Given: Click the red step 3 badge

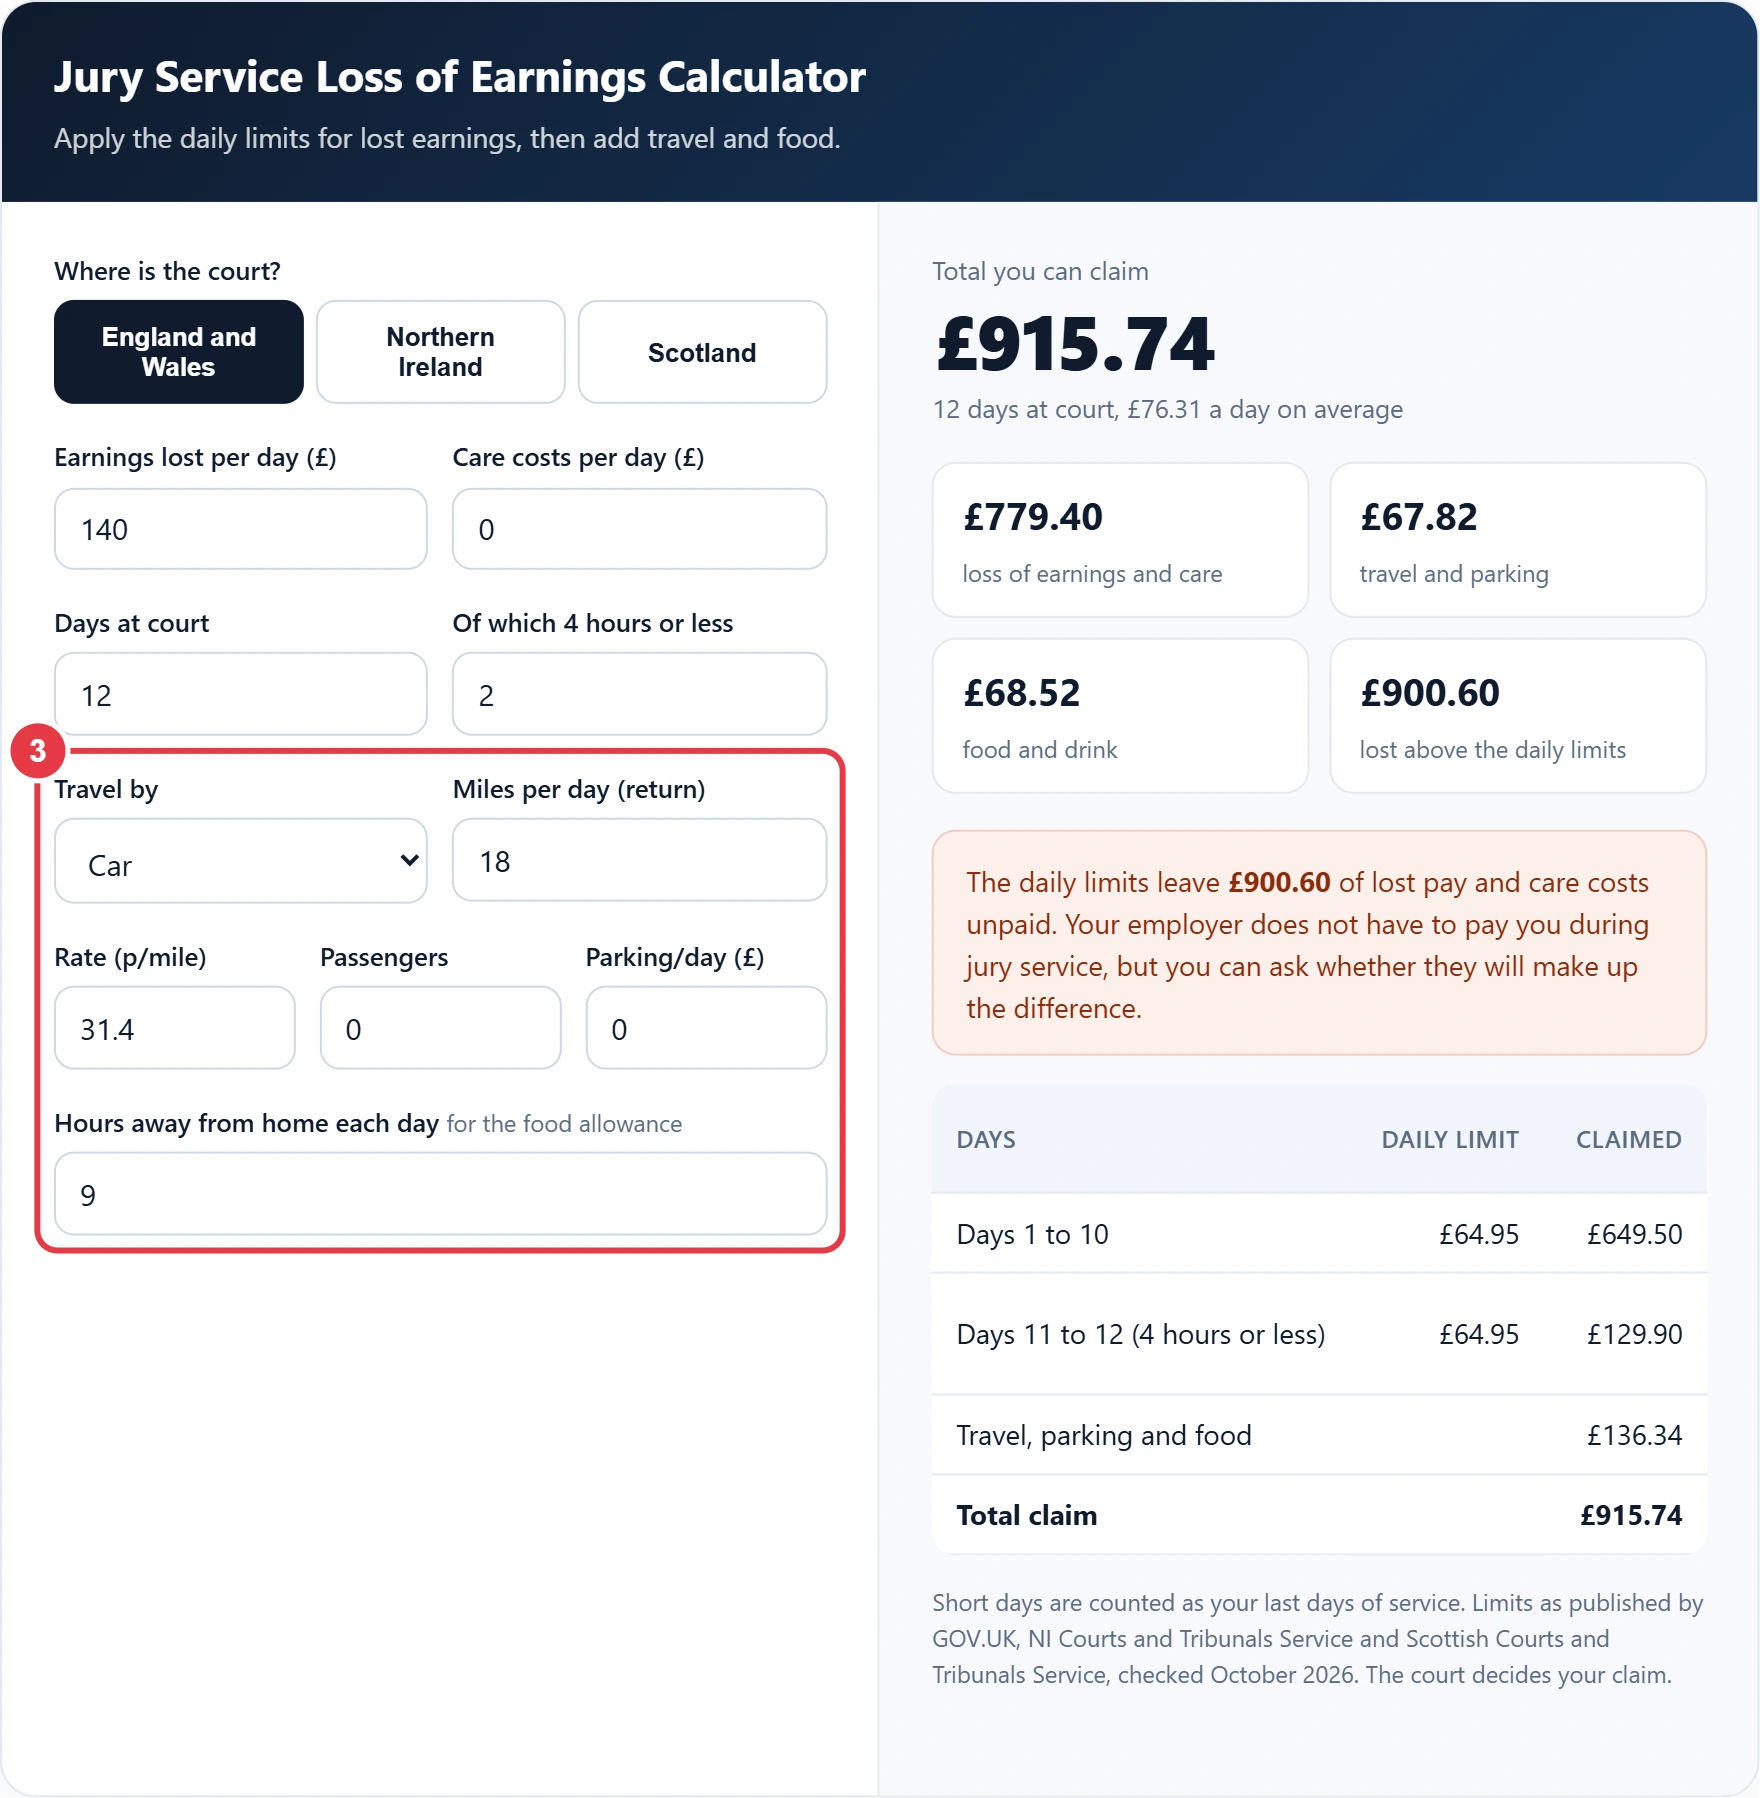Looking at the screenshot, I should [38, 751].
